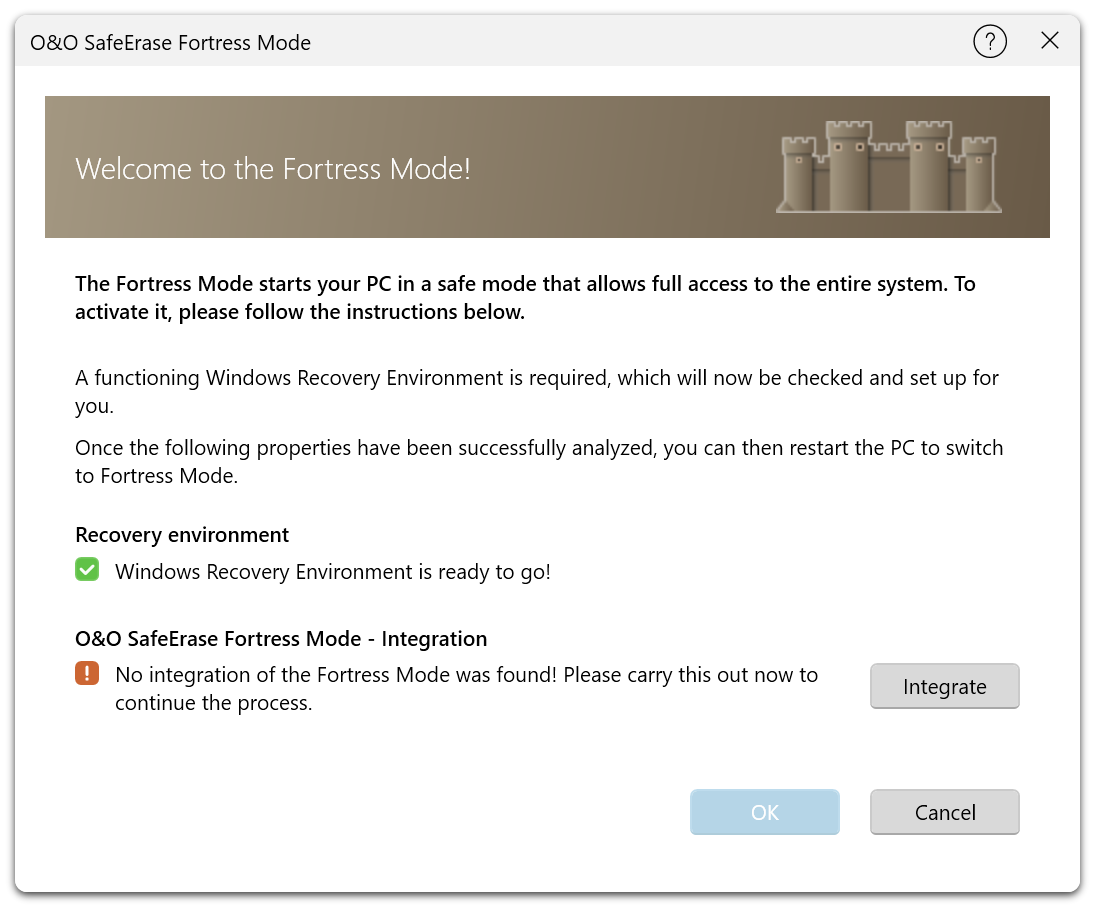Confirm with the OK button
This screenshot has width=1095, height=907.
tap(764, 812)
